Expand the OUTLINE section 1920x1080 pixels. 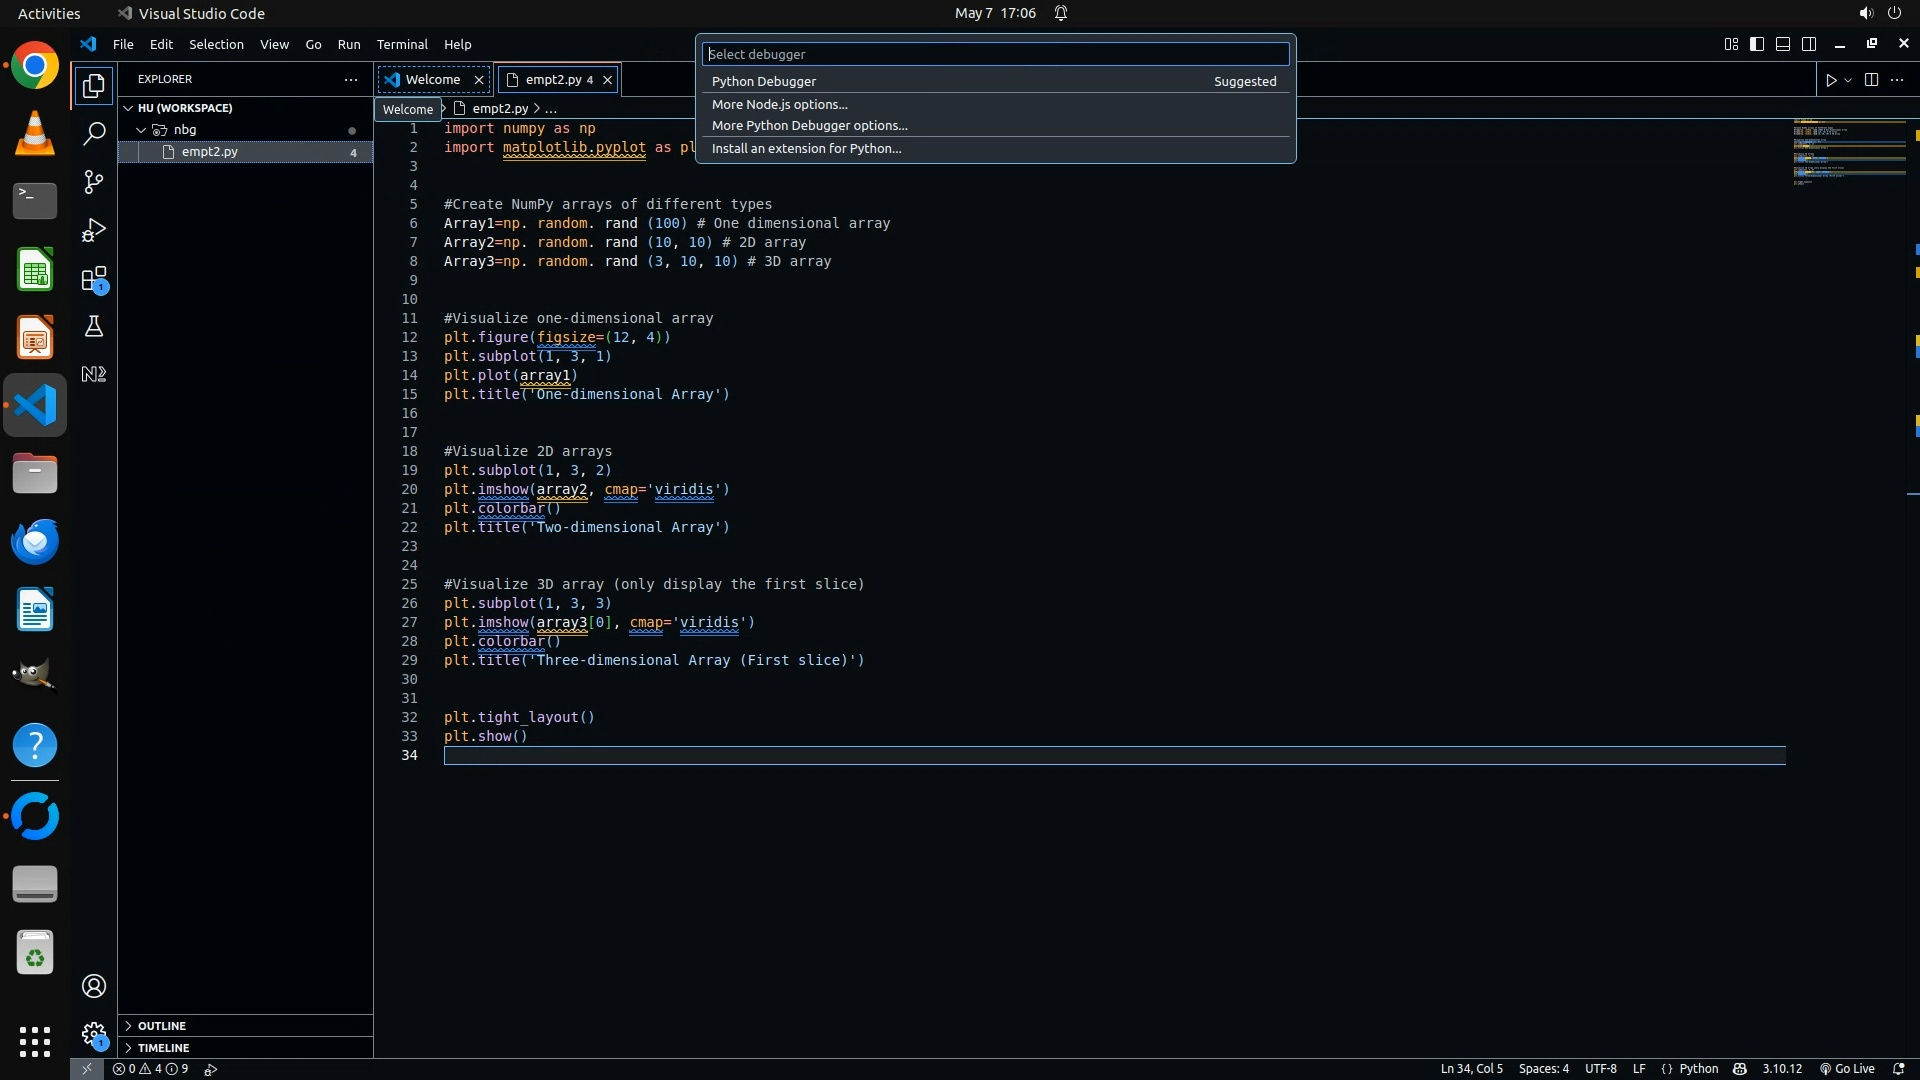[x=162, y=1026]
